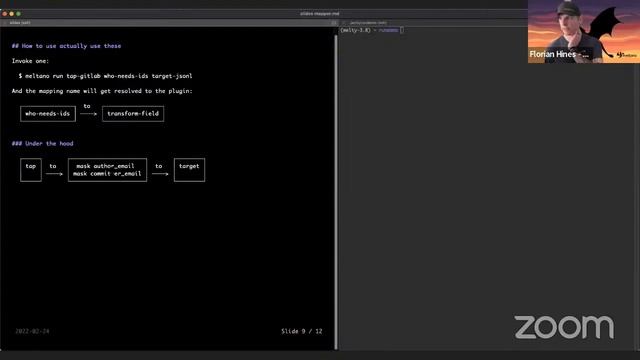The image size is (640, 360).
Task: Click the green maximize window button
Action: [x=18, y=14]
